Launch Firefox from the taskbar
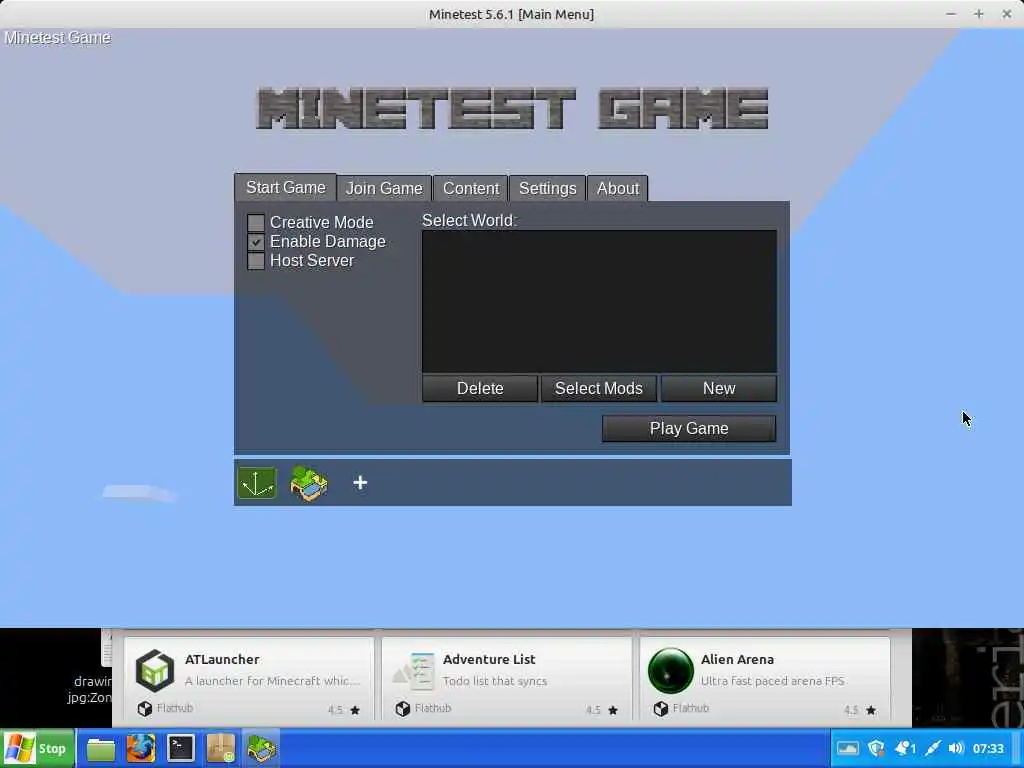The width and height of the screenshot is (1024, 768). pos(140,748)
